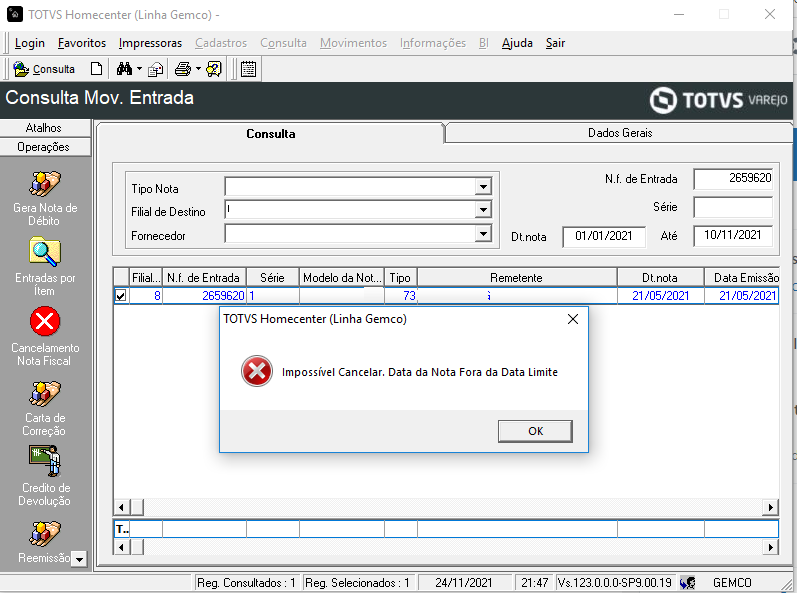This screenshot has height=593, width=797.
Task: Click the Modelo da Not... column header
Action: pyautogui.click(x=342, y=278)
